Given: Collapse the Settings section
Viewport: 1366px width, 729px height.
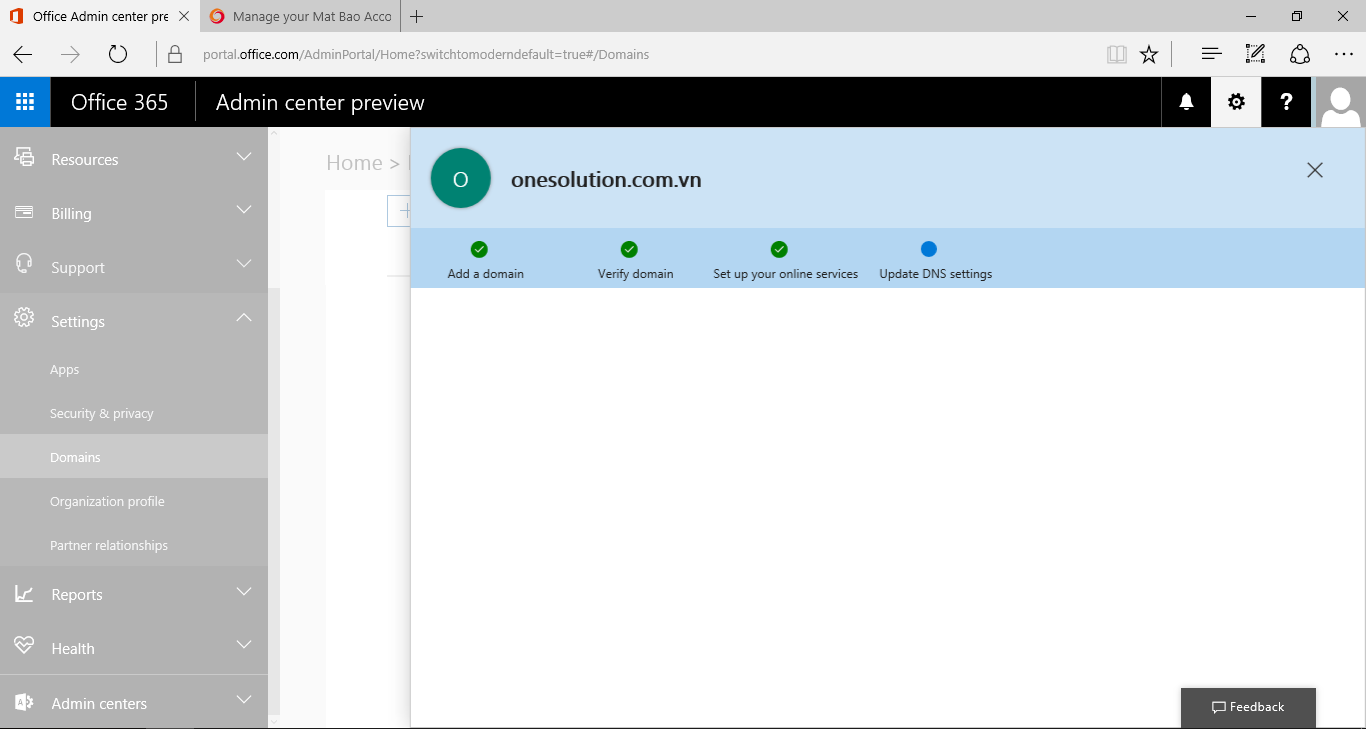Looking at the screenshot, I should point(133,321).
